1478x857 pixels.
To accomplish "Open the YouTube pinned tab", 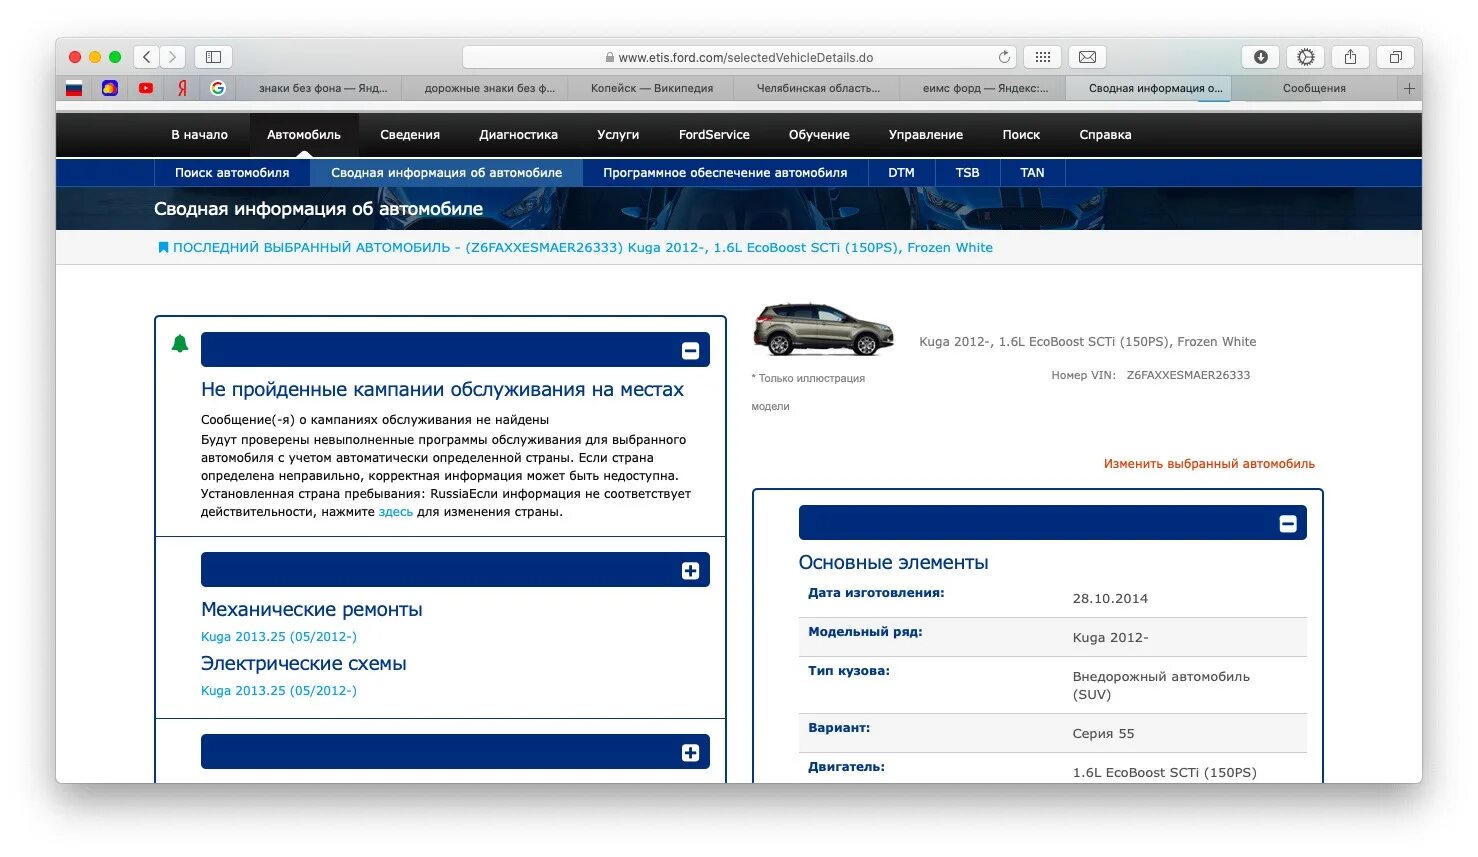I will (146, 88).
